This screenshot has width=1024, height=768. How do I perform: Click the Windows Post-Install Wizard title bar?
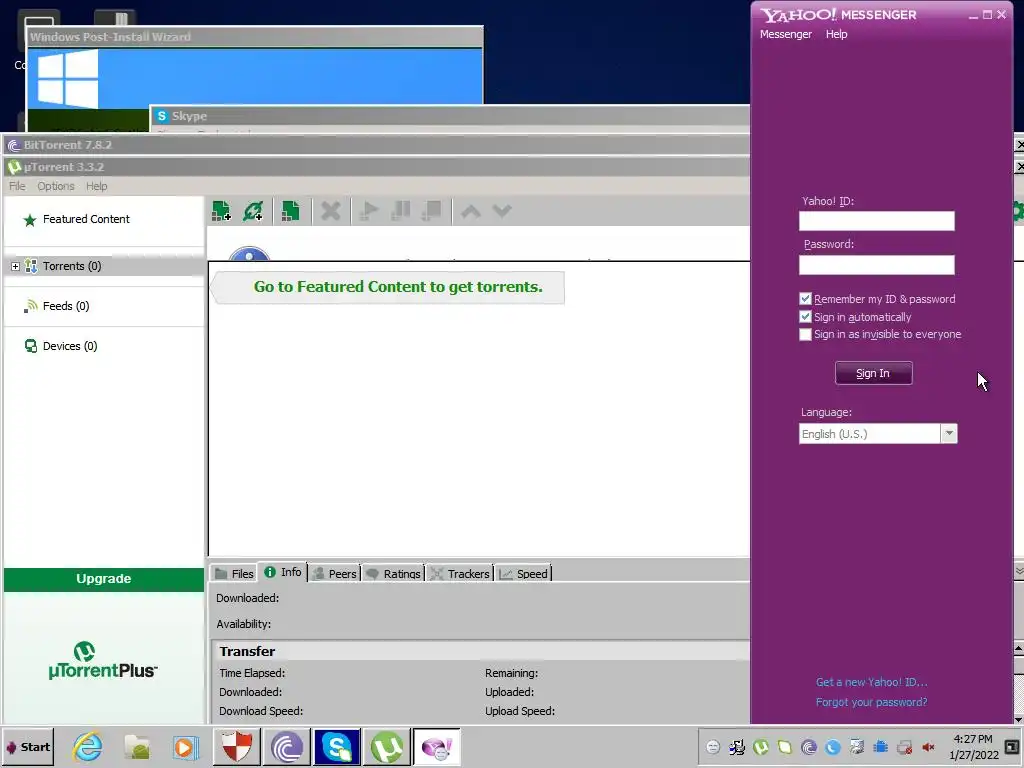pyautogui.click(x=255, y=37)
